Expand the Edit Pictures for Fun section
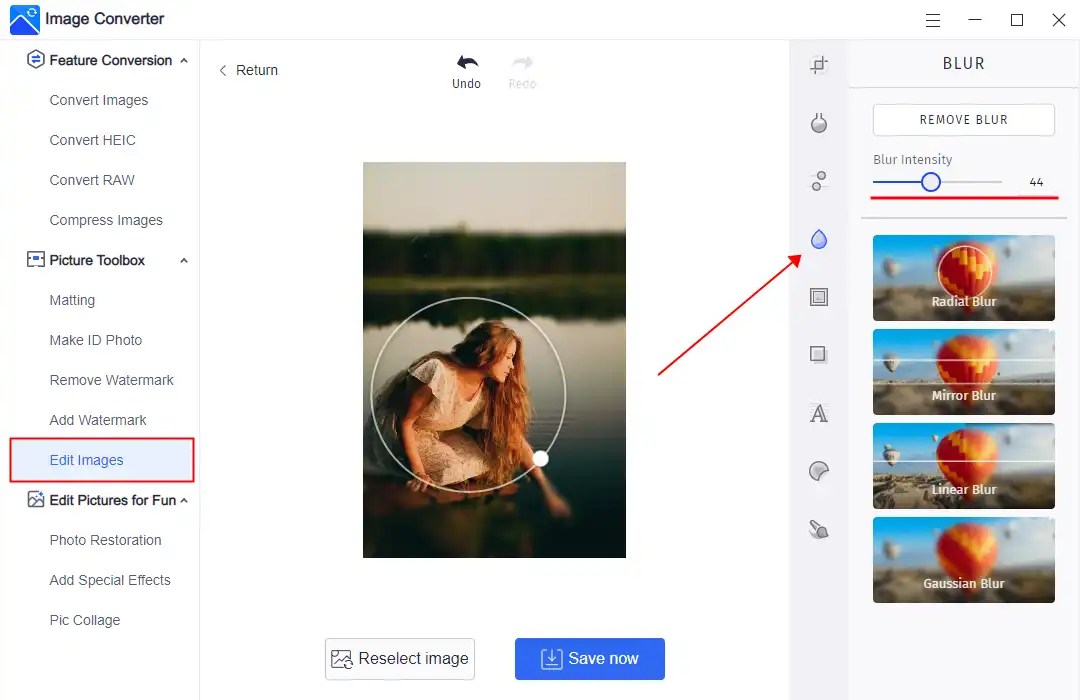 point(183,500)
